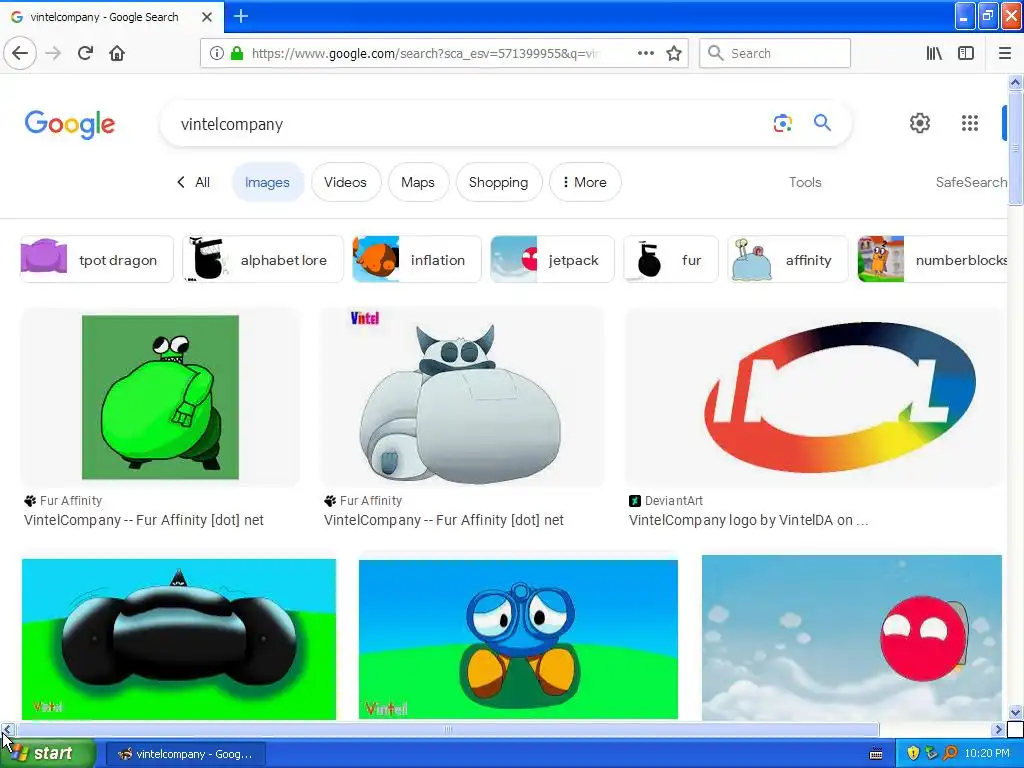
Task: Click the vertical scrollbar down arrow
Action: 1015,713
